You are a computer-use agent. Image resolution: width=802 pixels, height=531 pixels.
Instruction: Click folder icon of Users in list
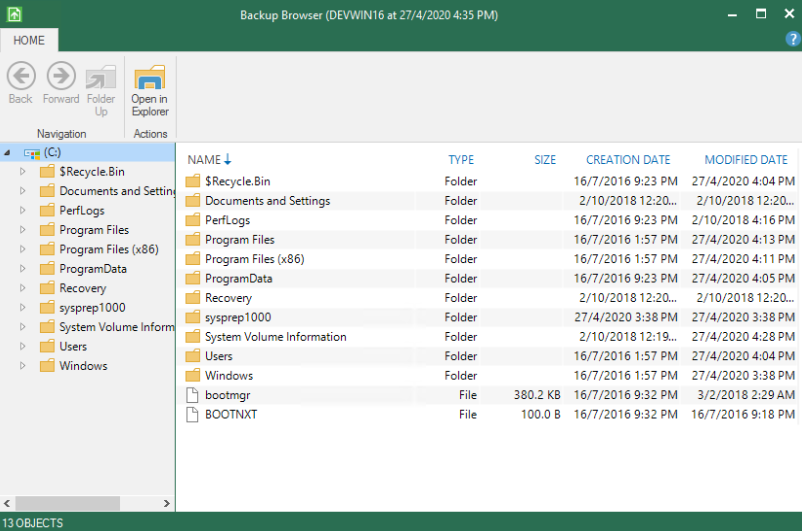point(193,356)
